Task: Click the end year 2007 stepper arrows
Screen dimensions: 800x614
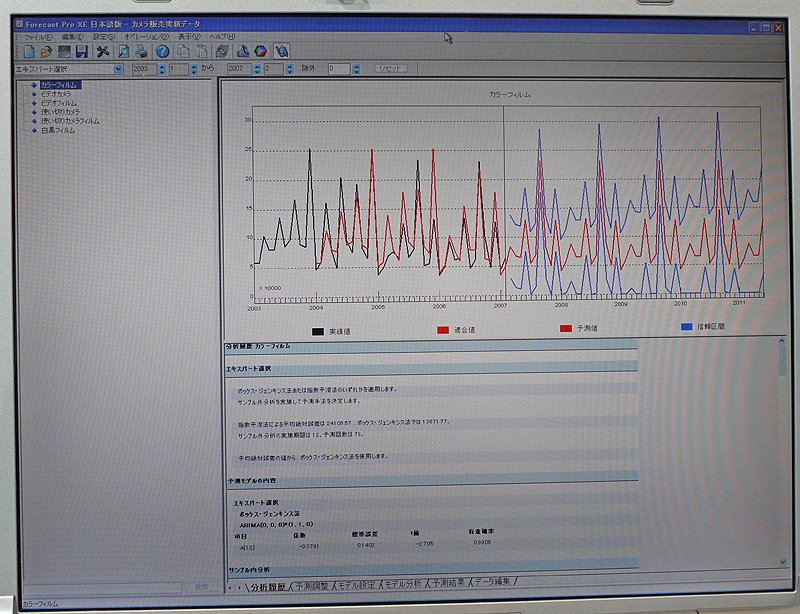Action: pos(257,69)
